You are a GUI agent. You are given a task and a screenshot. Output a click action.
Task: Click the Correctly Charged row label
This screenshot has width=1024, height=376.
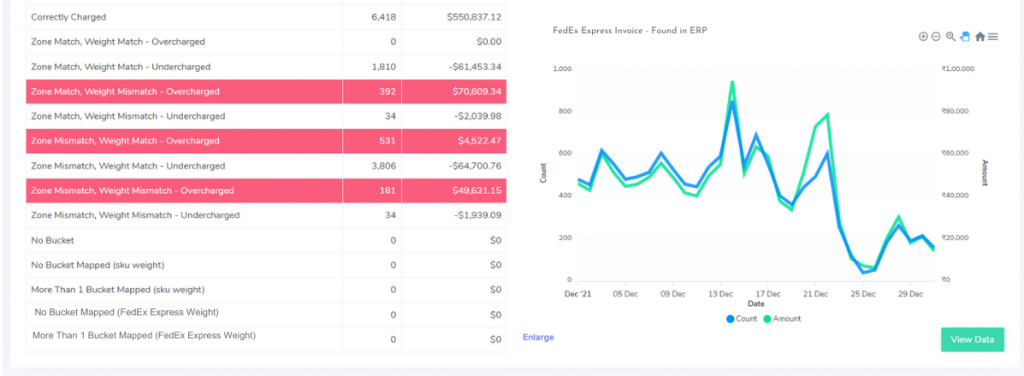(69, 17)
